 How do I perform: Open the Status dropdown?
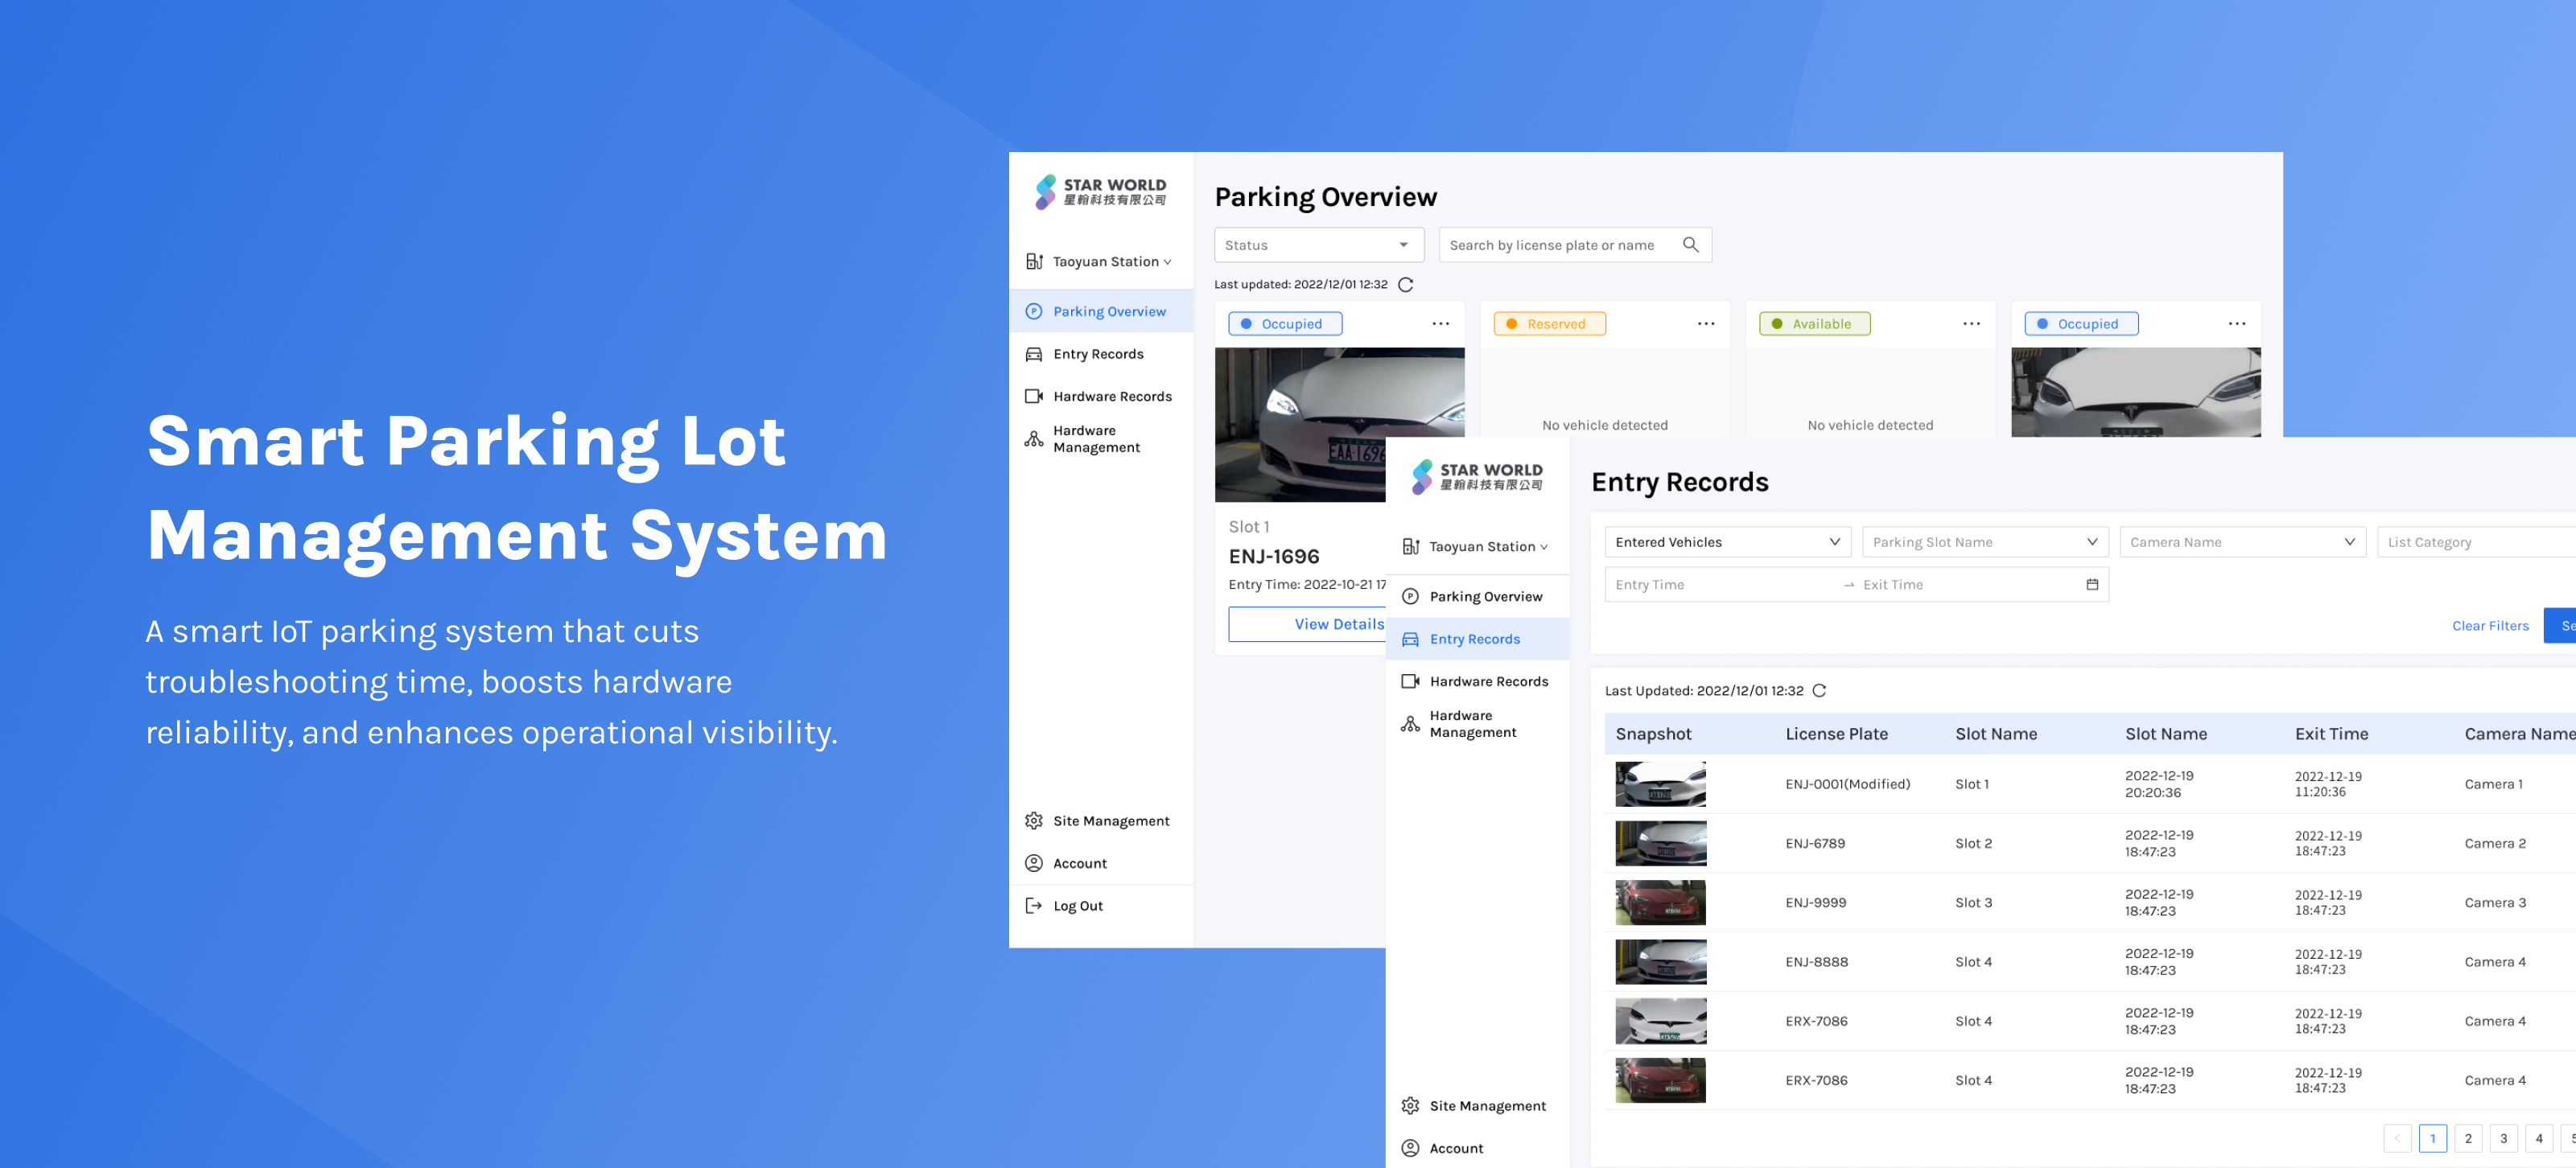(1318, 245)
